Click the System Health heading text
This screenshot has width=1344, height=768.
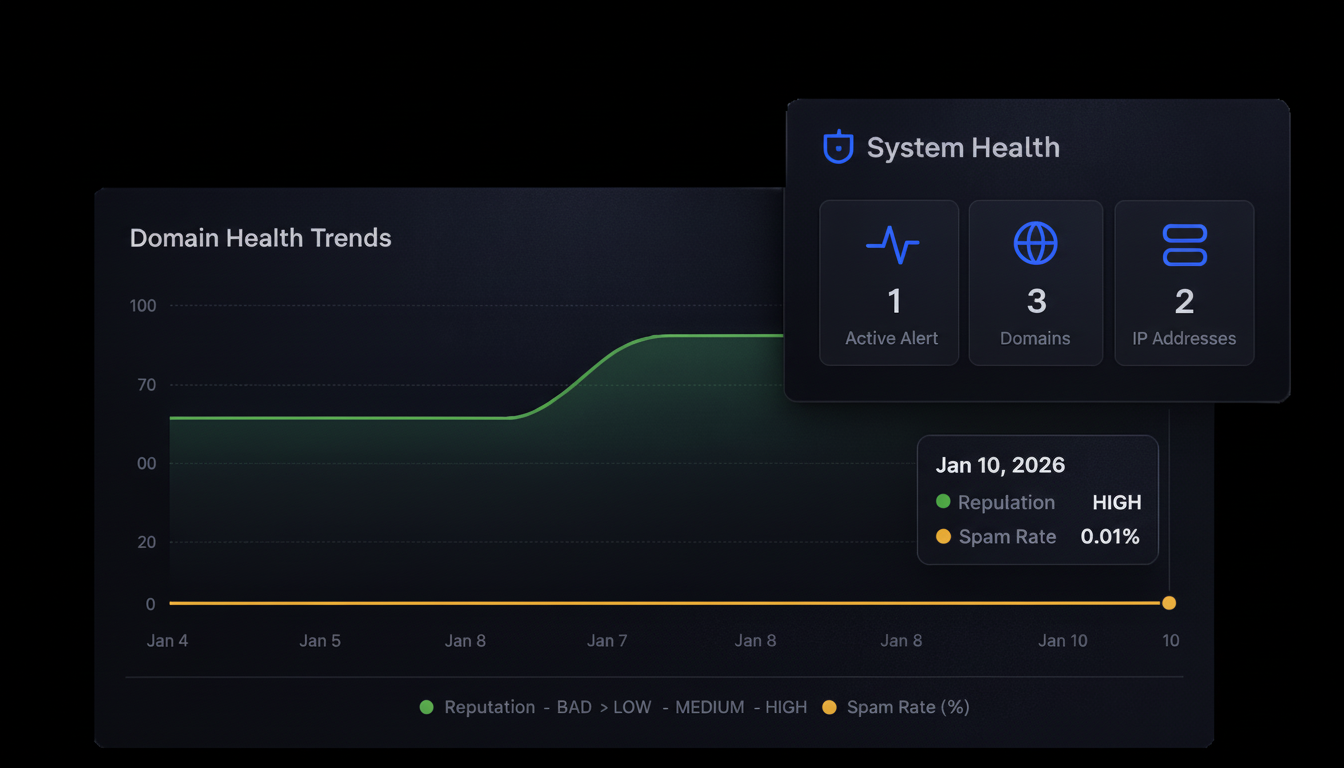962,148
